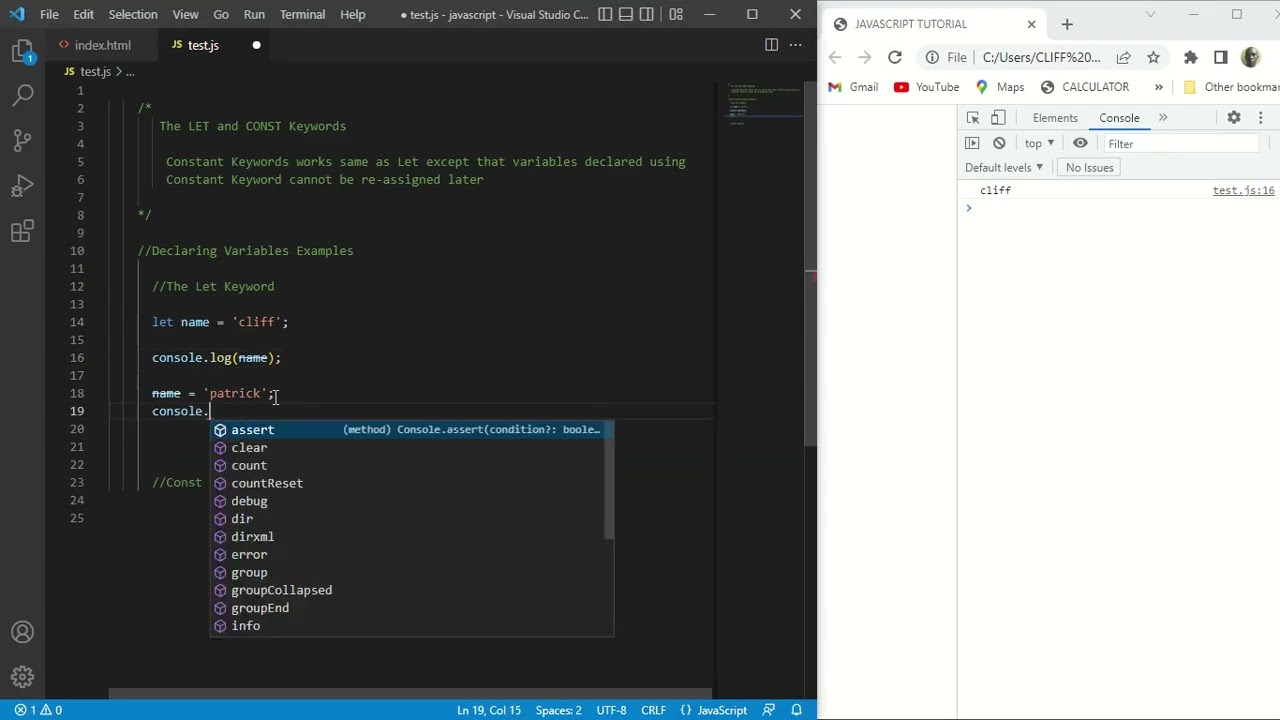
Task: Click the No Issues button
Action: [x=1089, y=168]
